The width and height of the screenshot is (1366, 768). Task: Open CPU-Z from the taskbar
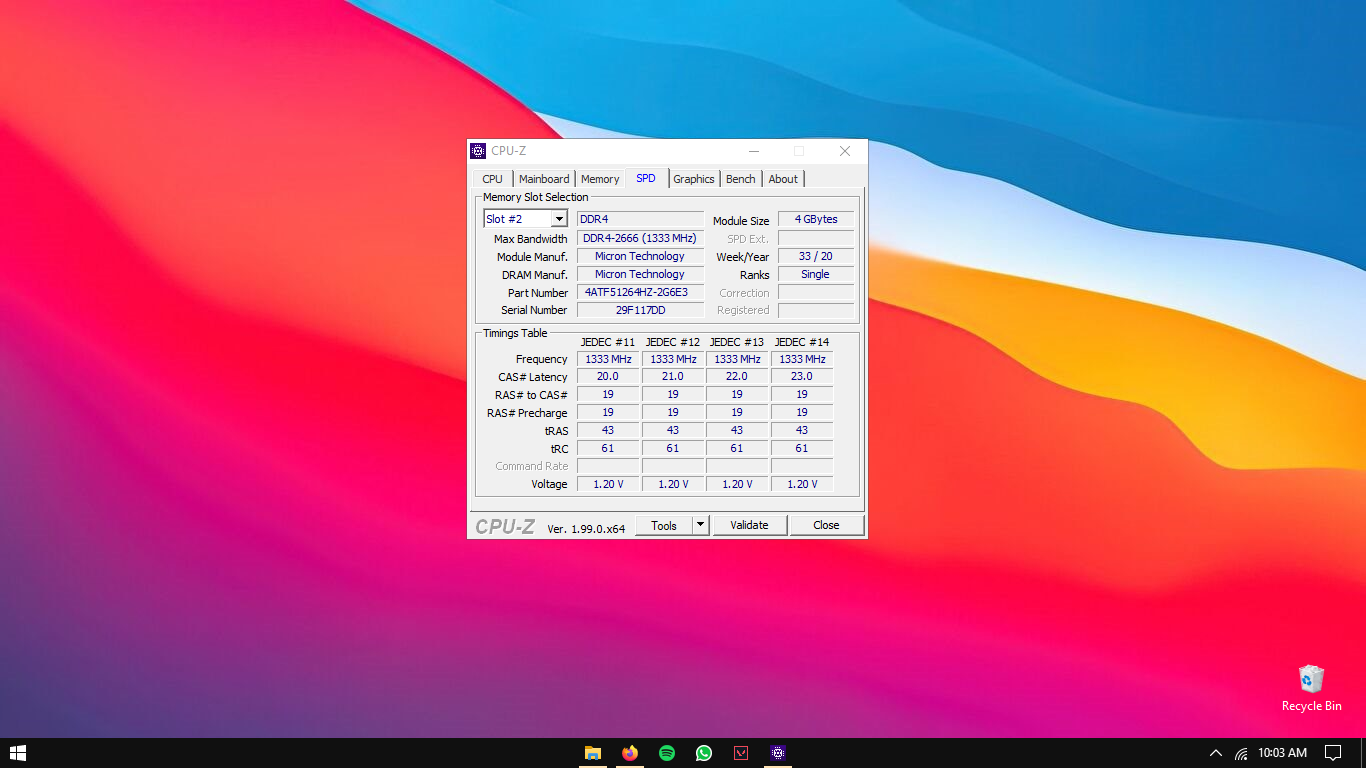click(x=777, y=752)
